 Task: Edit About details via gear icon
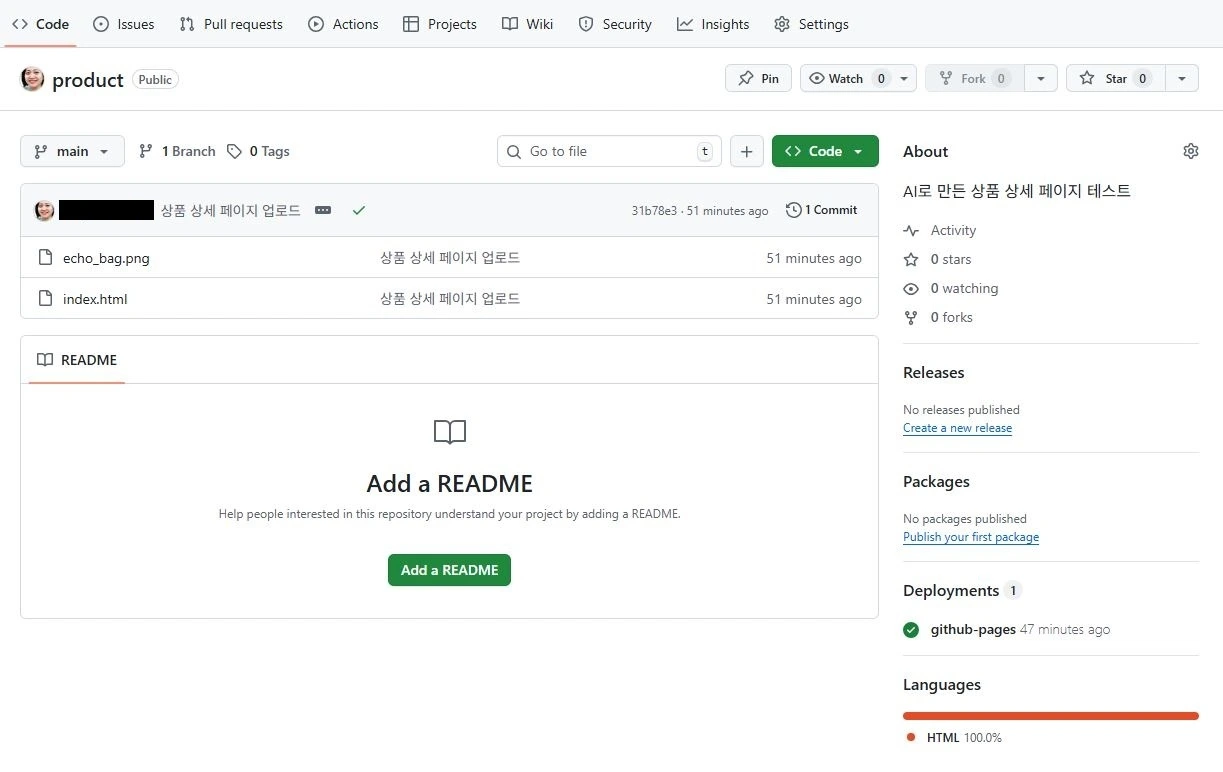(x=1190, y=151)
